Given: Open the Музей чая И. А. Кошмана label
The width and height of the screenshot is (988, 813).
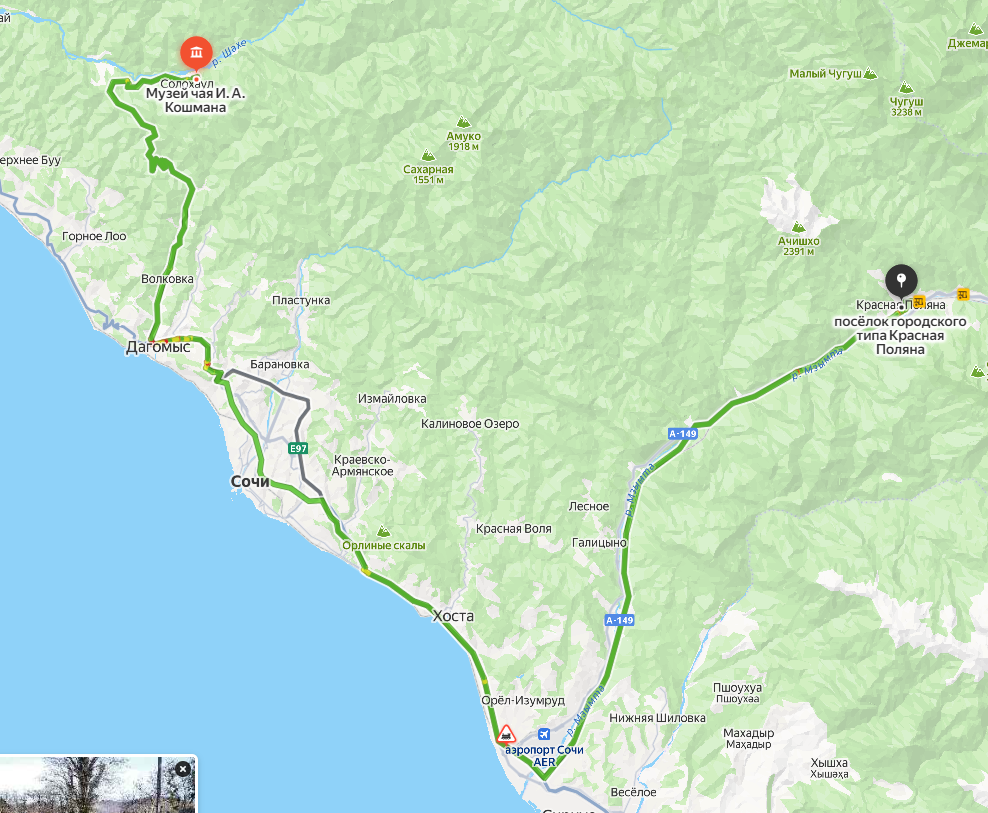Looking at the screenshot, I should [195, 100].
